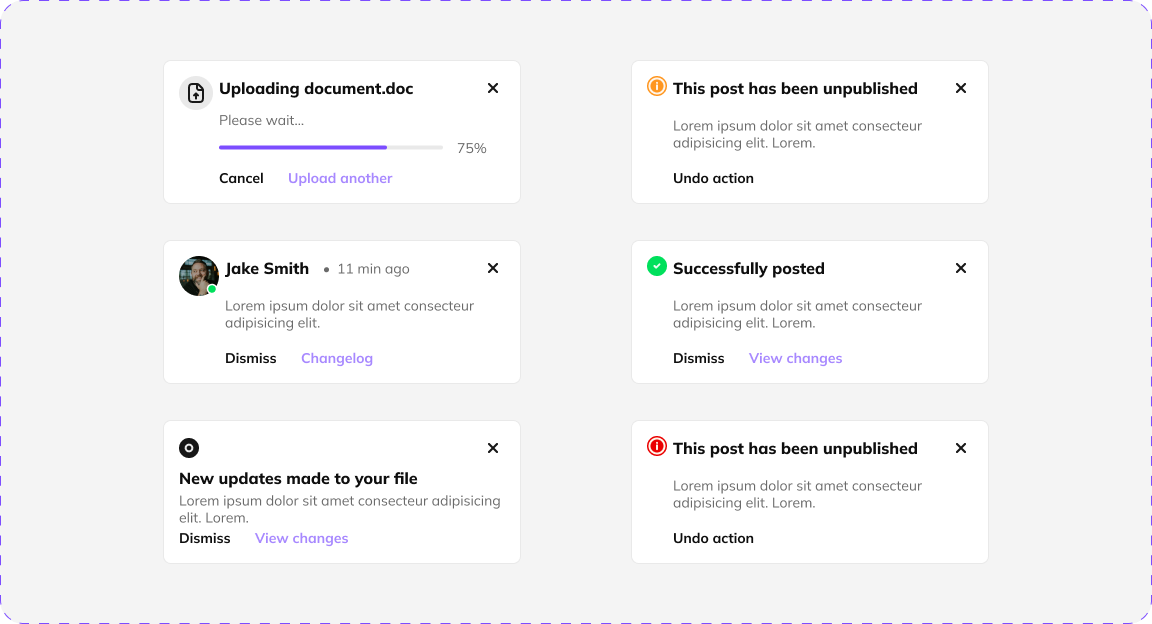This screenshot has height=624, width=1152.
Task: Click Upload another link
Action: click(x=340, y=178)
